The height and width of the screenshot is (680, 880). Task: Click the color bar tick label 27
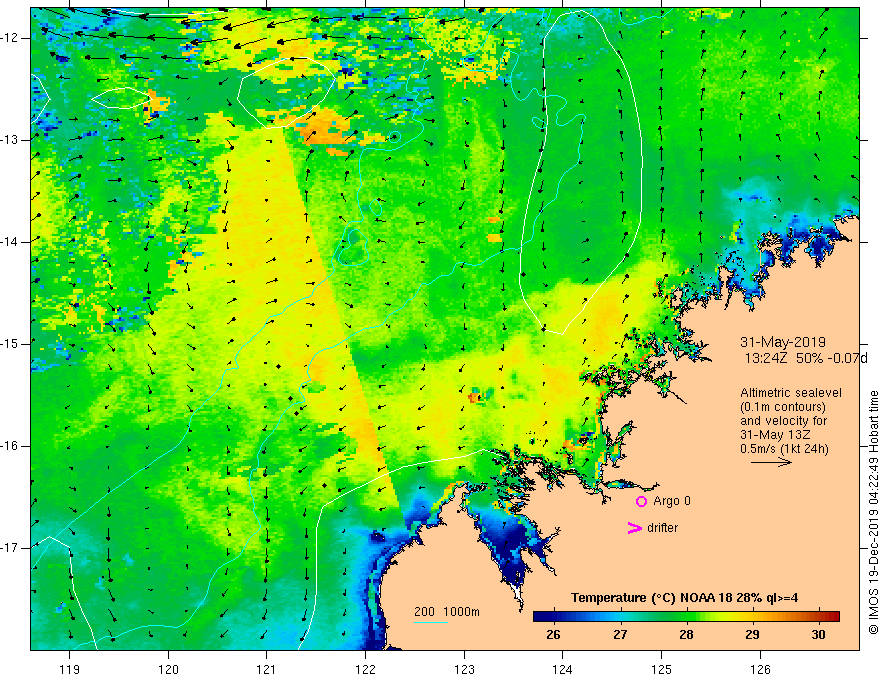click(620, 635)
